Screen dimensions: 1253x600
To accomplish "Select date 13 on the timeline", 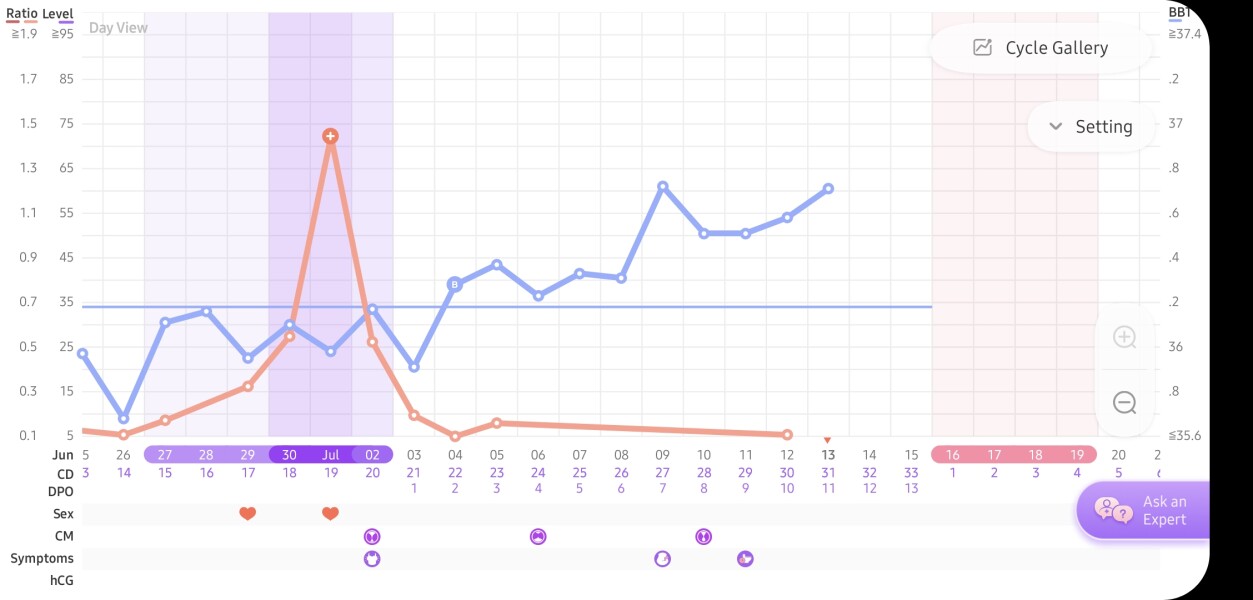I will (x=828, y=455).
